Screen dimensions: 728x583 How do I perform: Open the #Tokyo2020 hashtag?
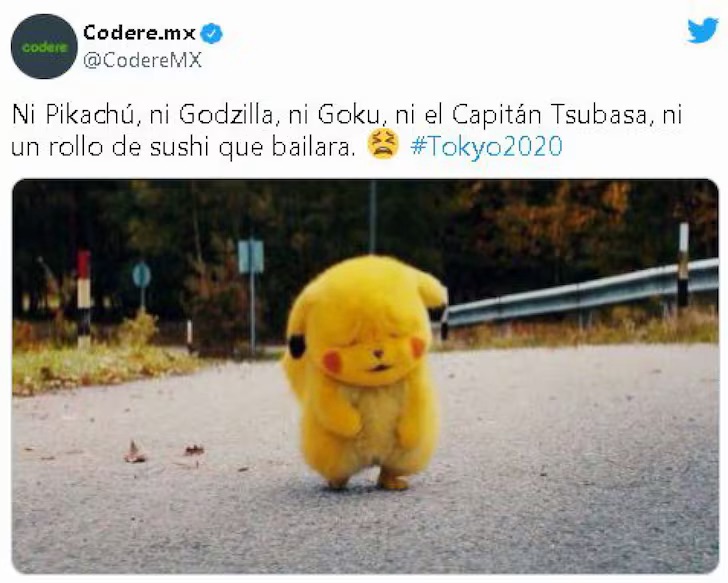[x=486, y=146]
